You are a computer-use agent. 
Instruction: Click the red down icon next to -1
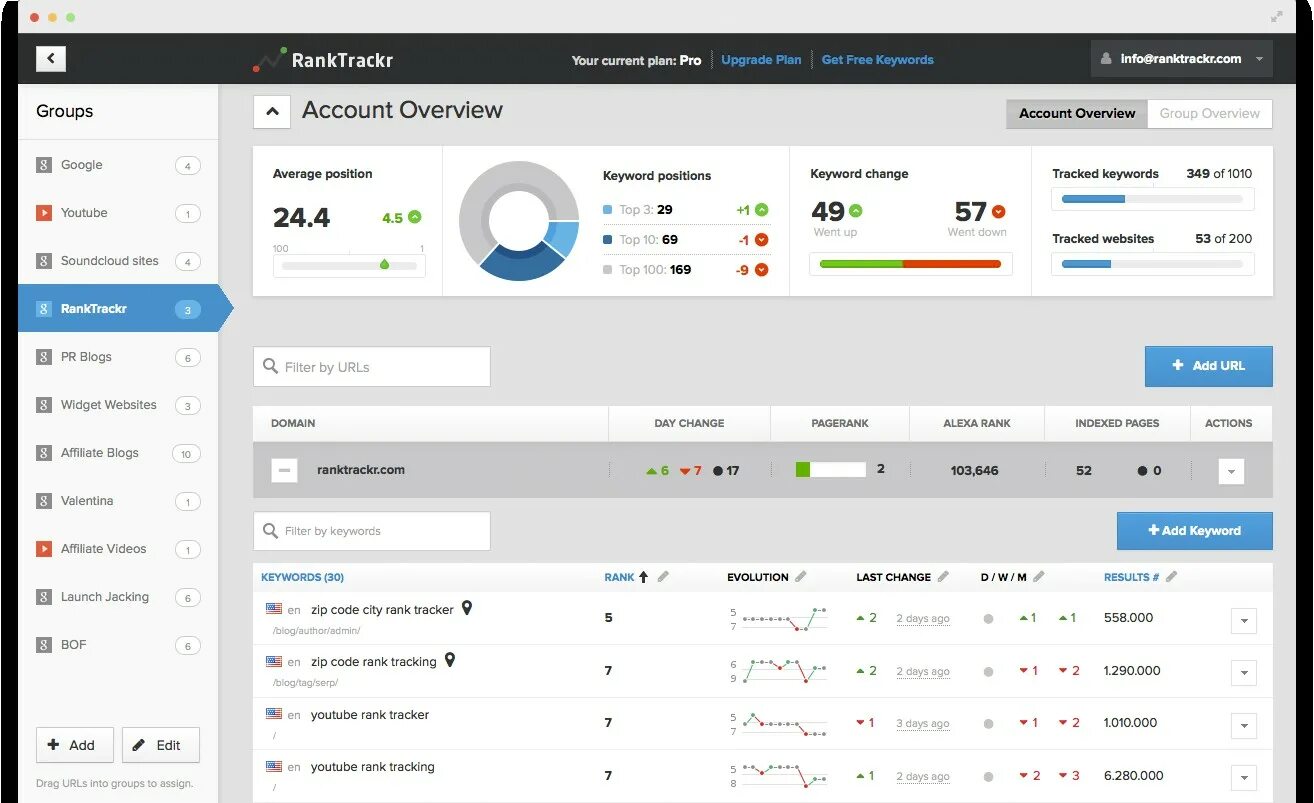pyautogui.click(x=762, y=240)
